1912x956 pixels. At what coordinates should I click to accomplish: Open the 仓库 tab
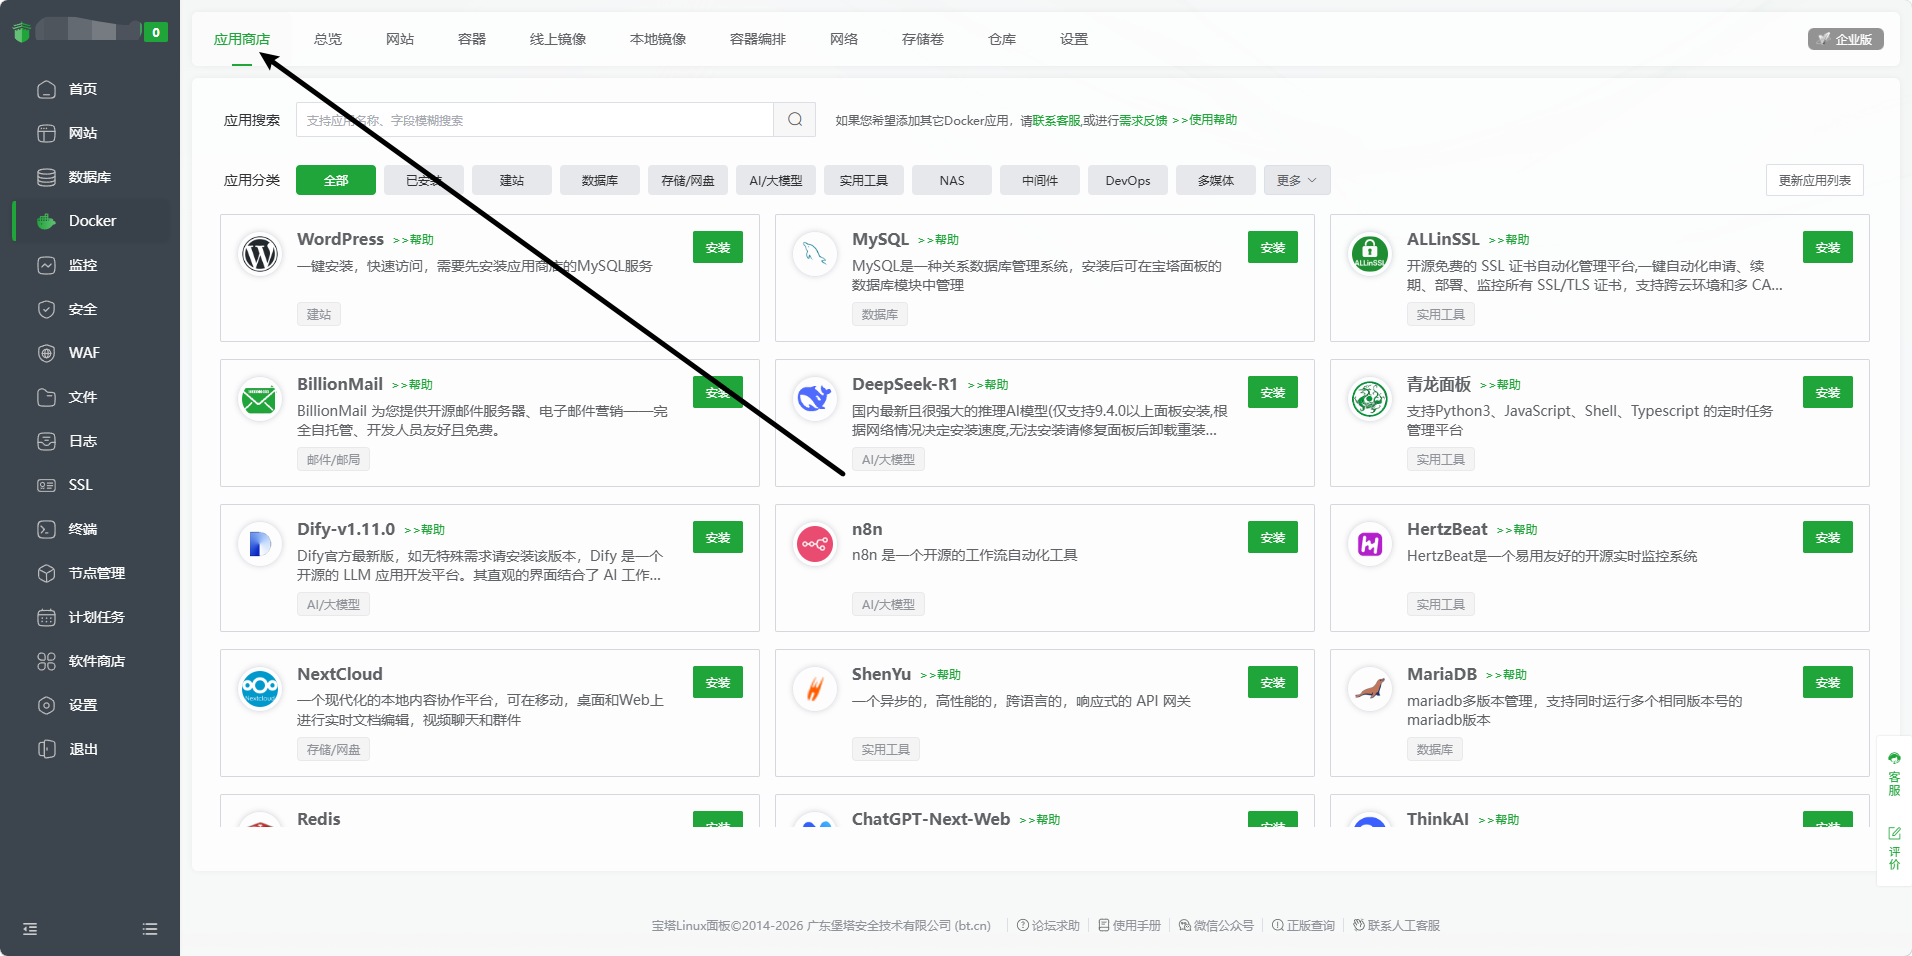pos(1002,39)
